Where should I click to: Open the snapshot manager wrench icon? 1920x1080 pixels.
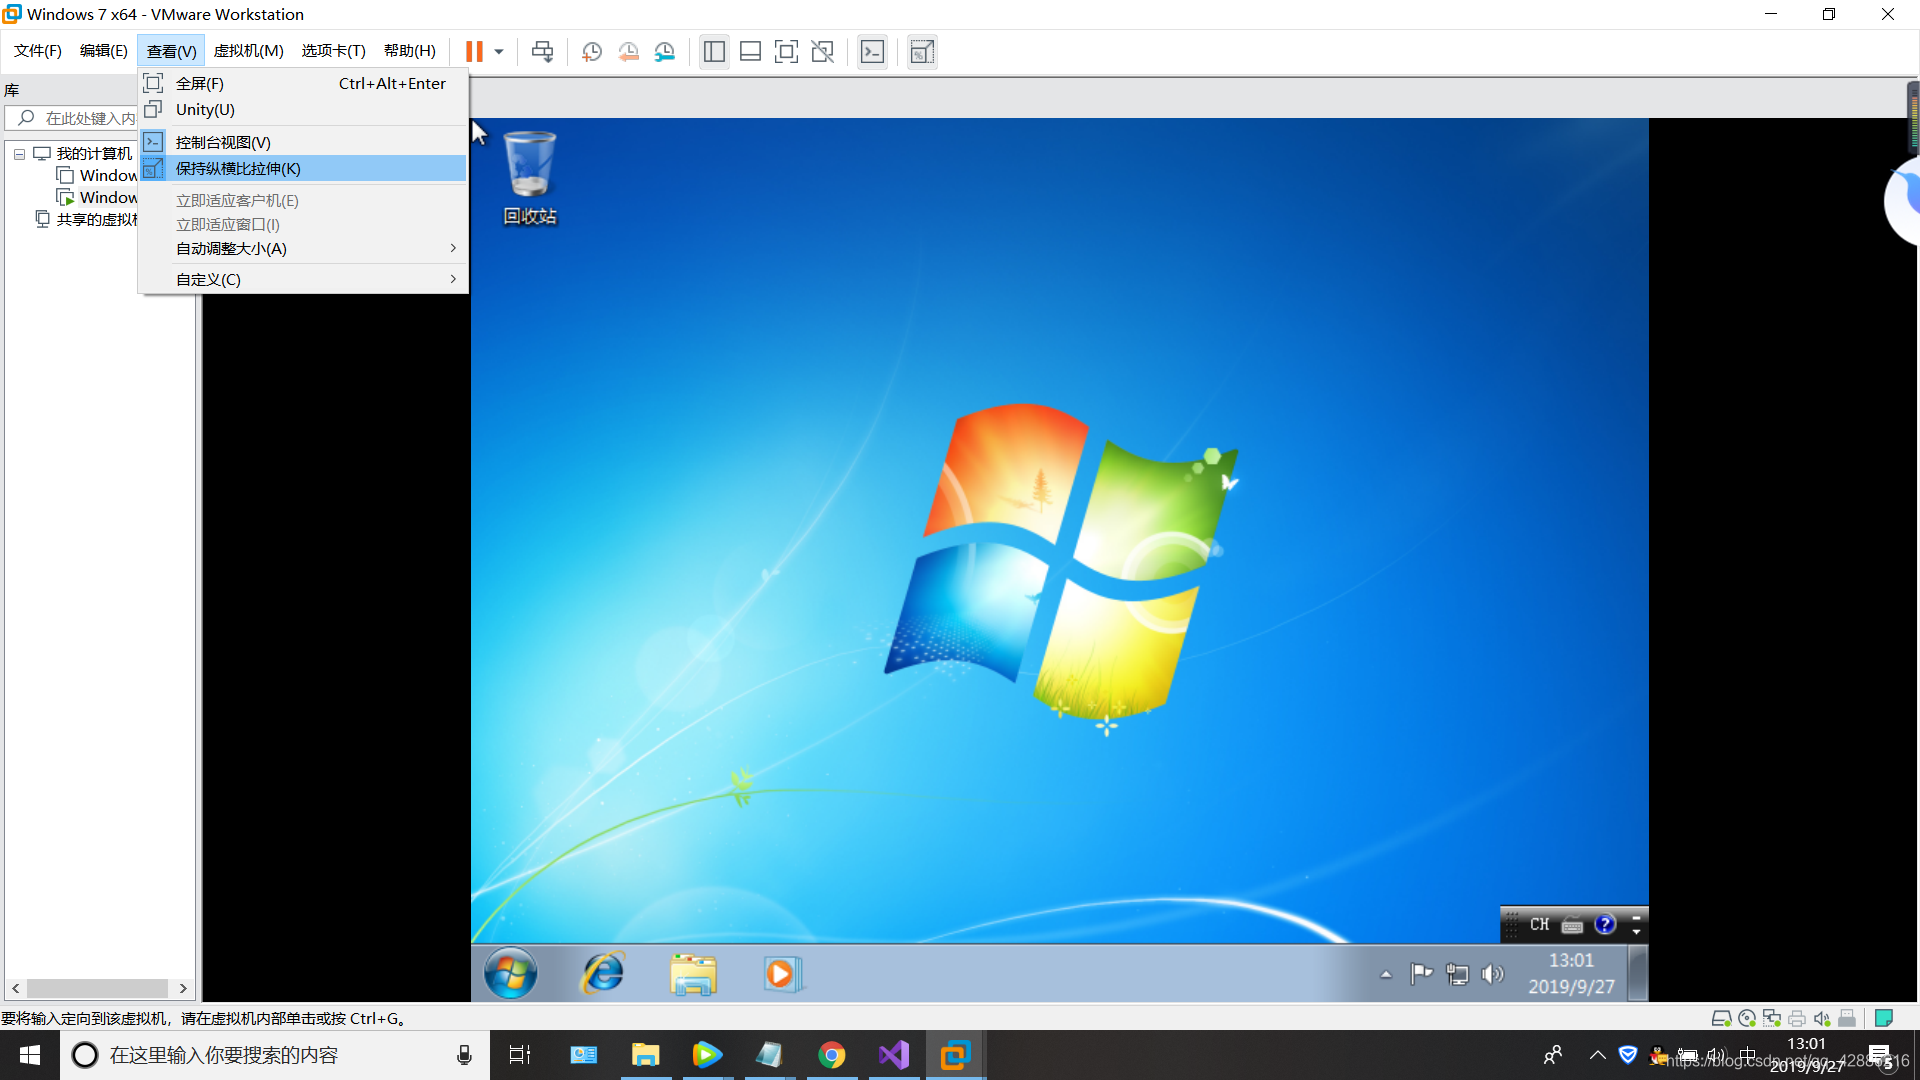pos(665,52)
